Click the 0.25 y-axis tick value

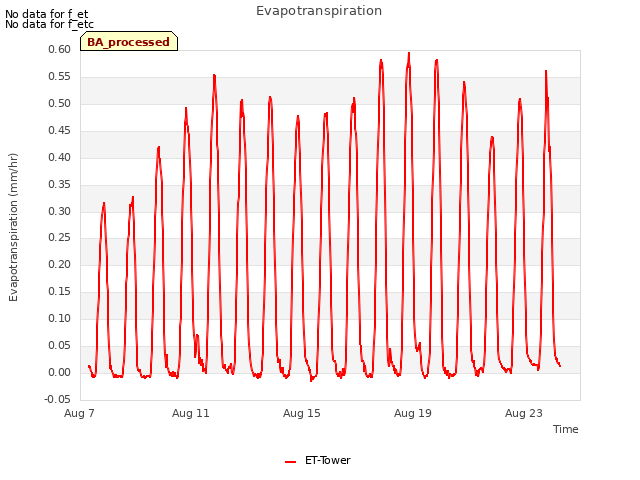pyautogui.click(x=60, y=238)
